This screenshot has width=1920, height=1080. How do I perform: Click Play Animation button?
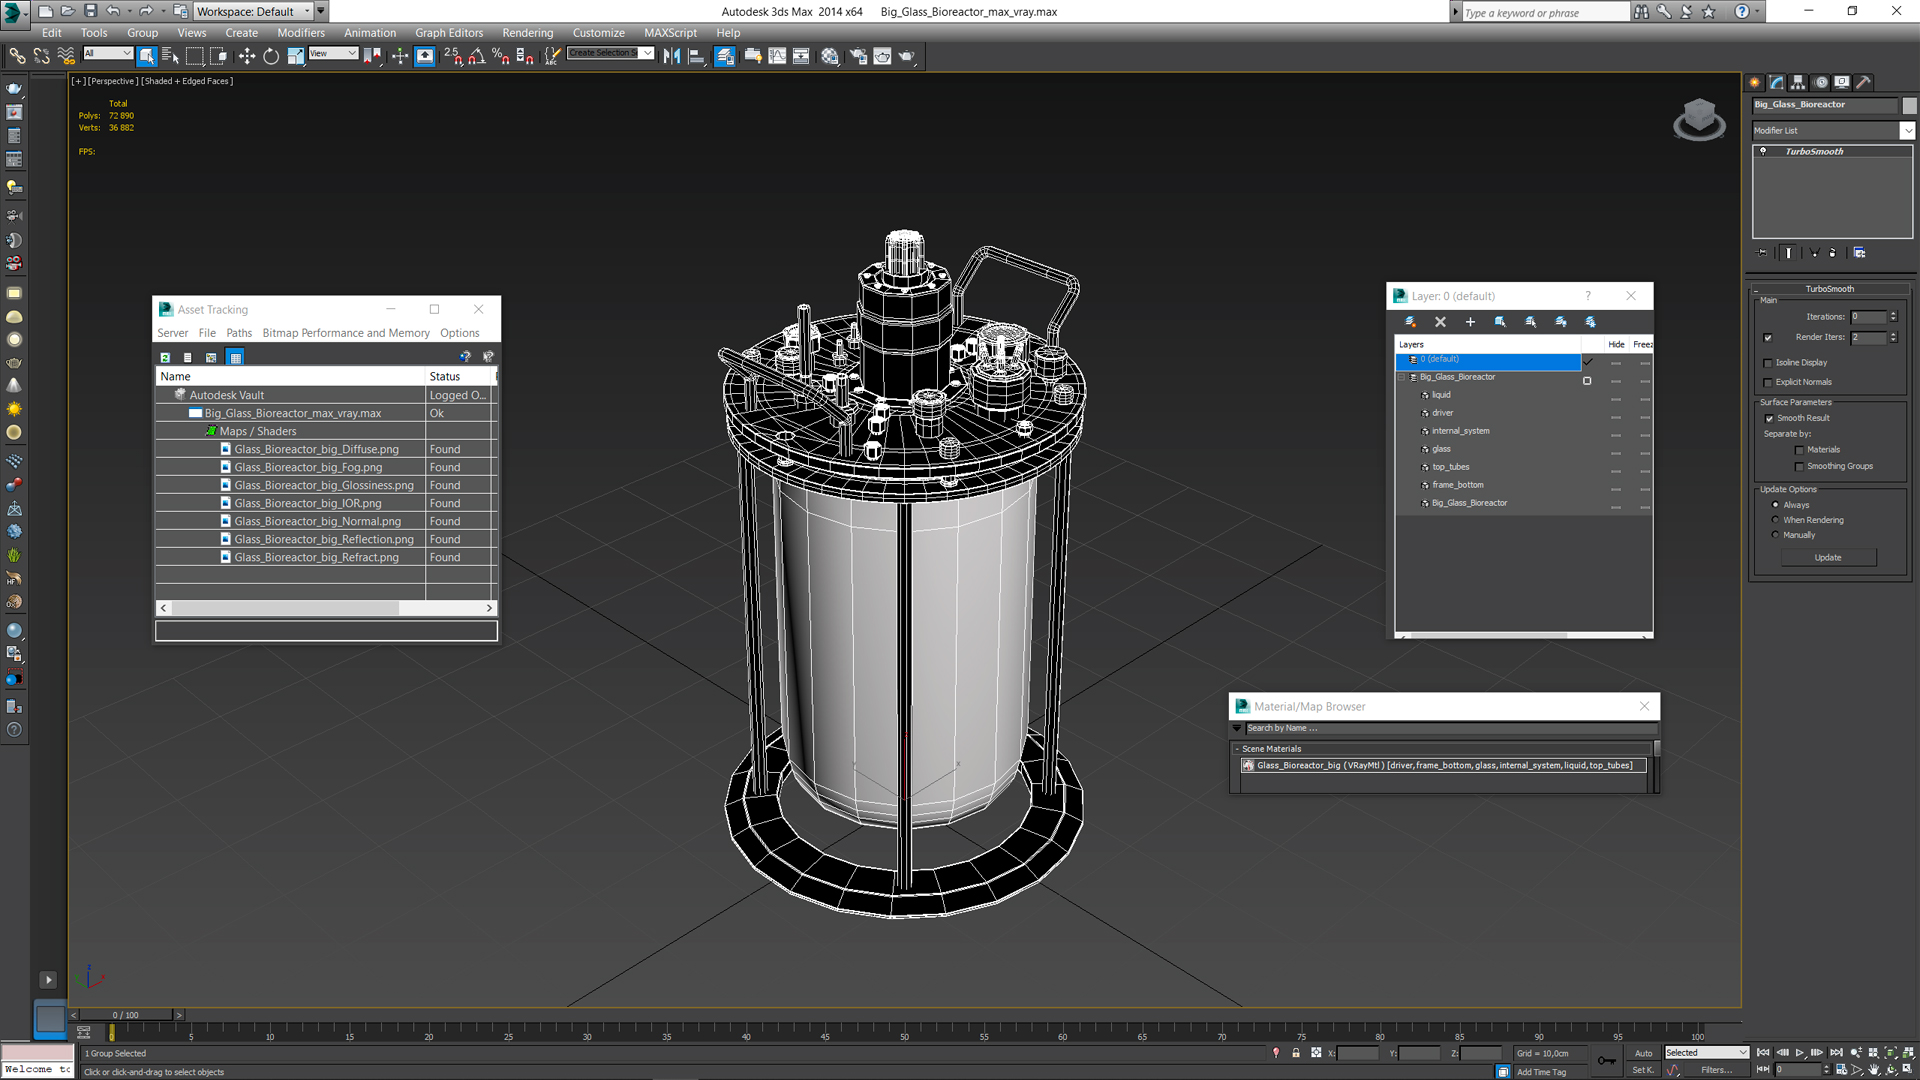1799,1053
